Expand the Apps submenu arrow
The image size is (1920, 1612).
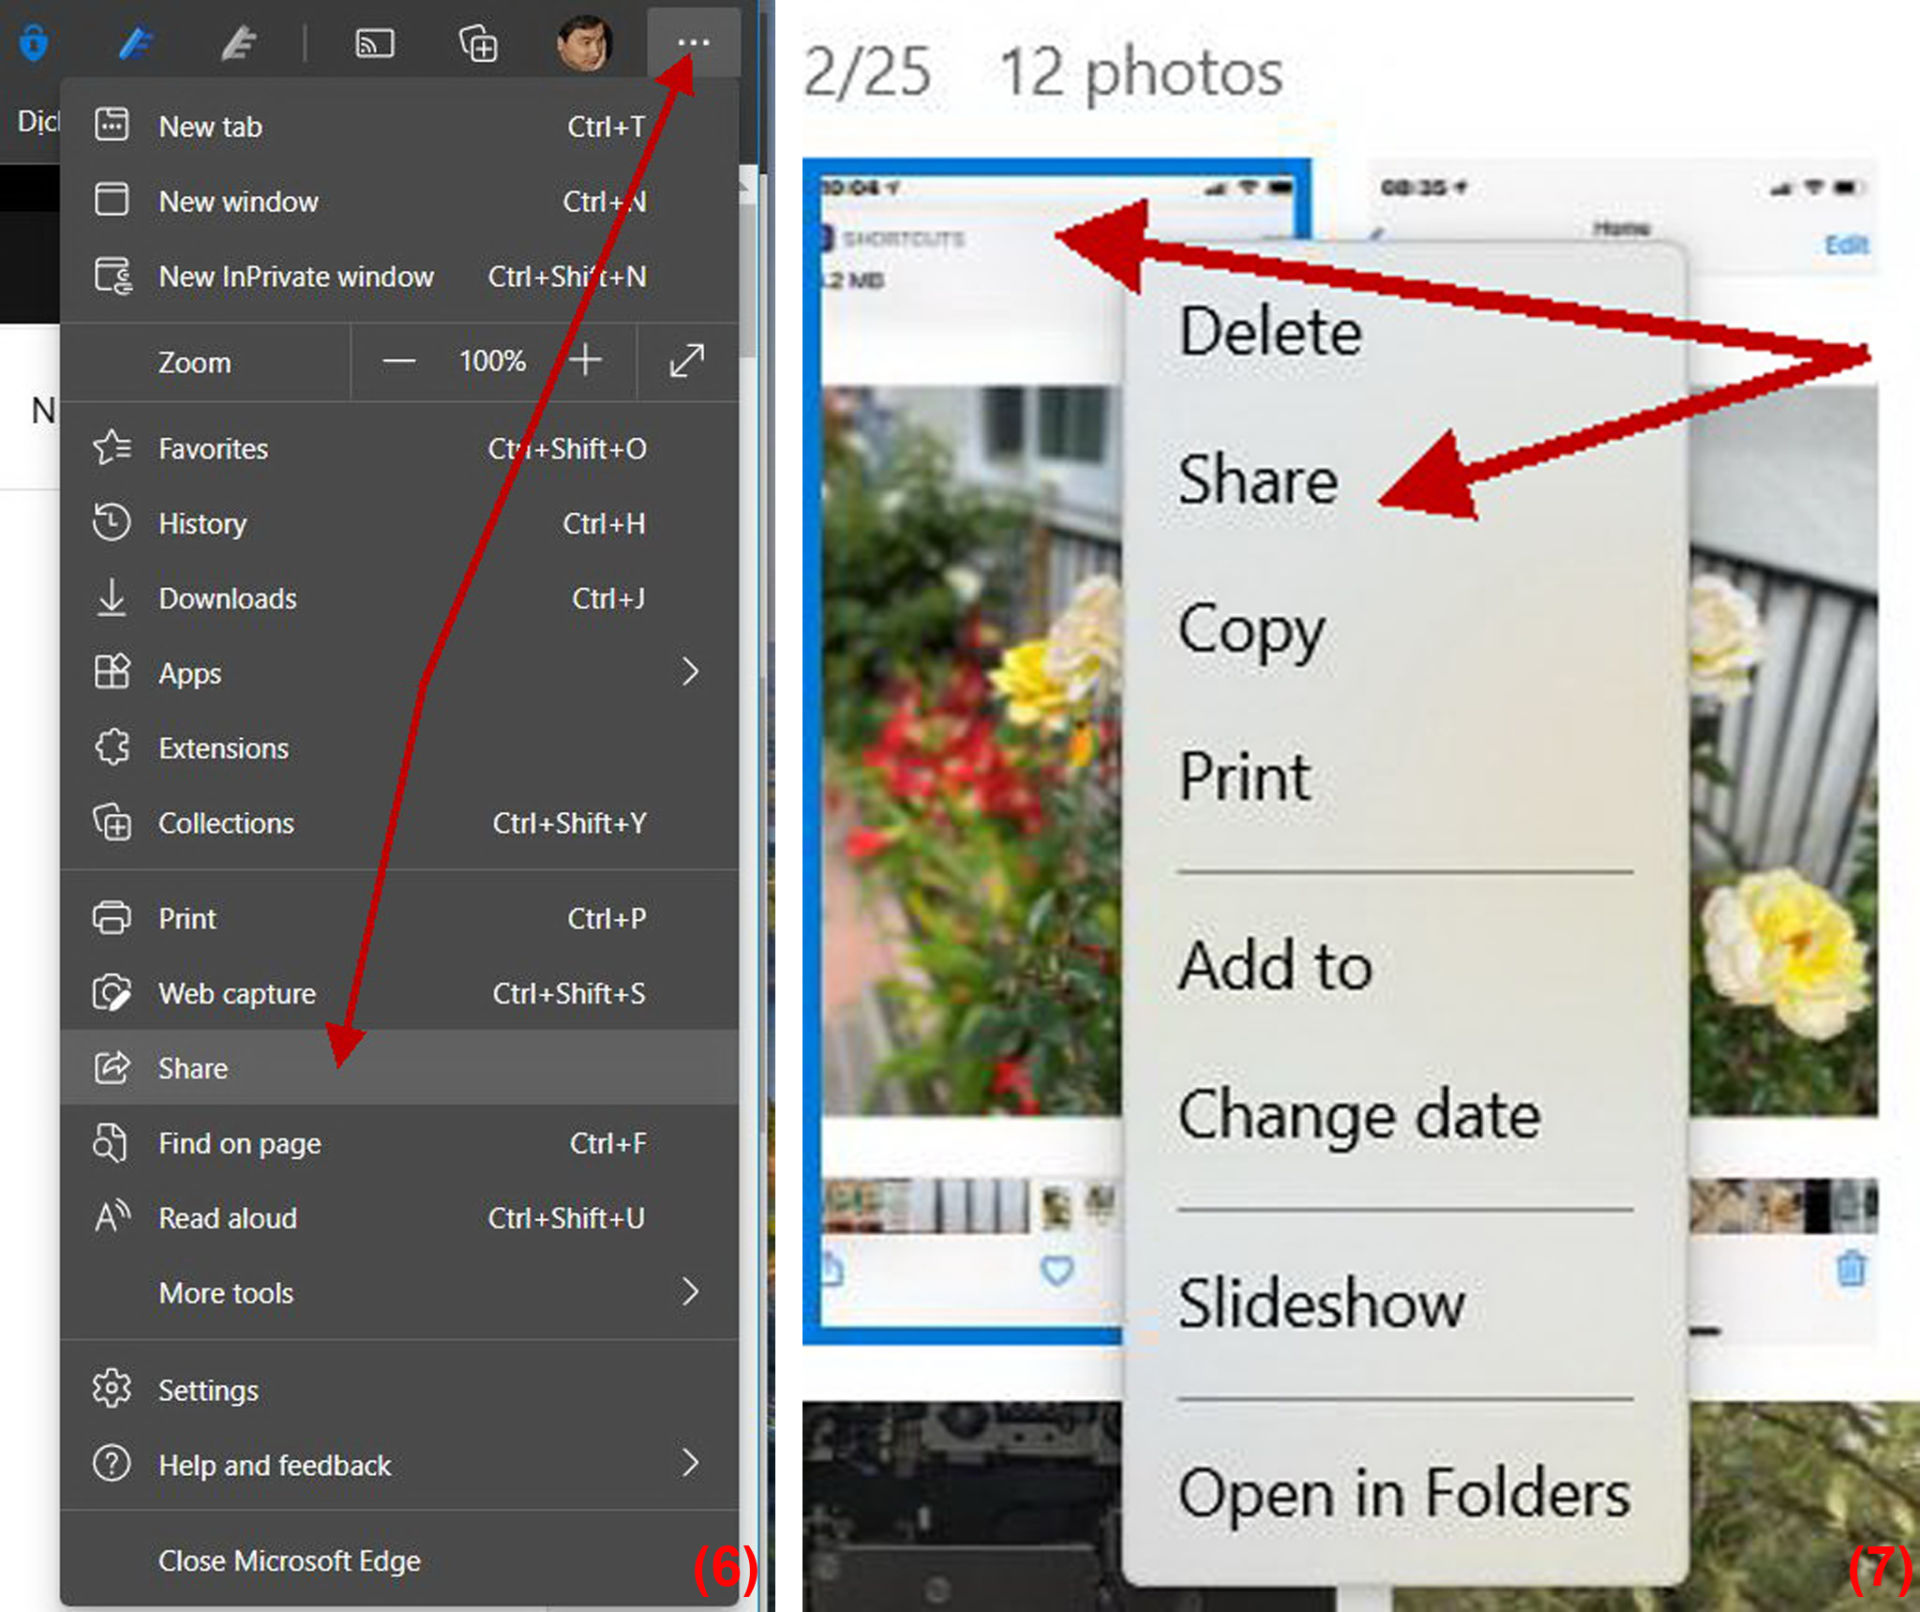tap(690, 672)
